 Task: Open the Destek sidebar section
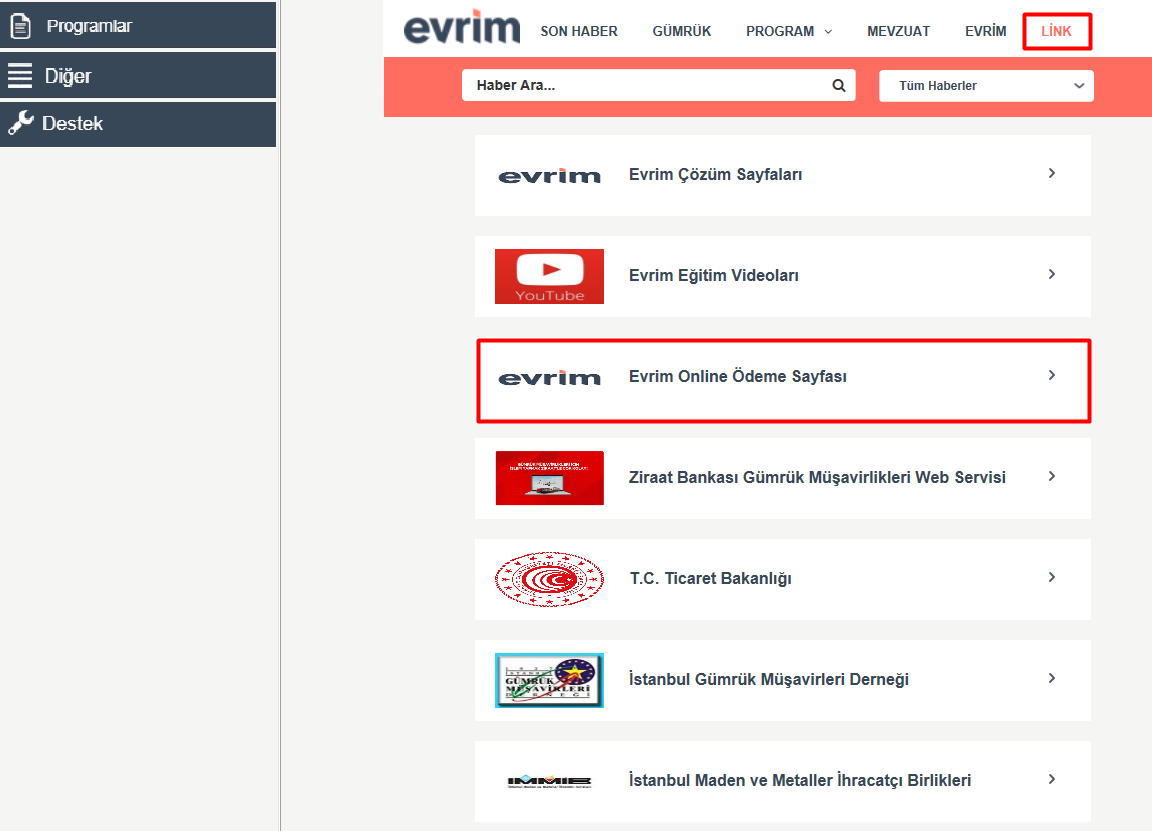pyautogui.click(x=138, y=123)
